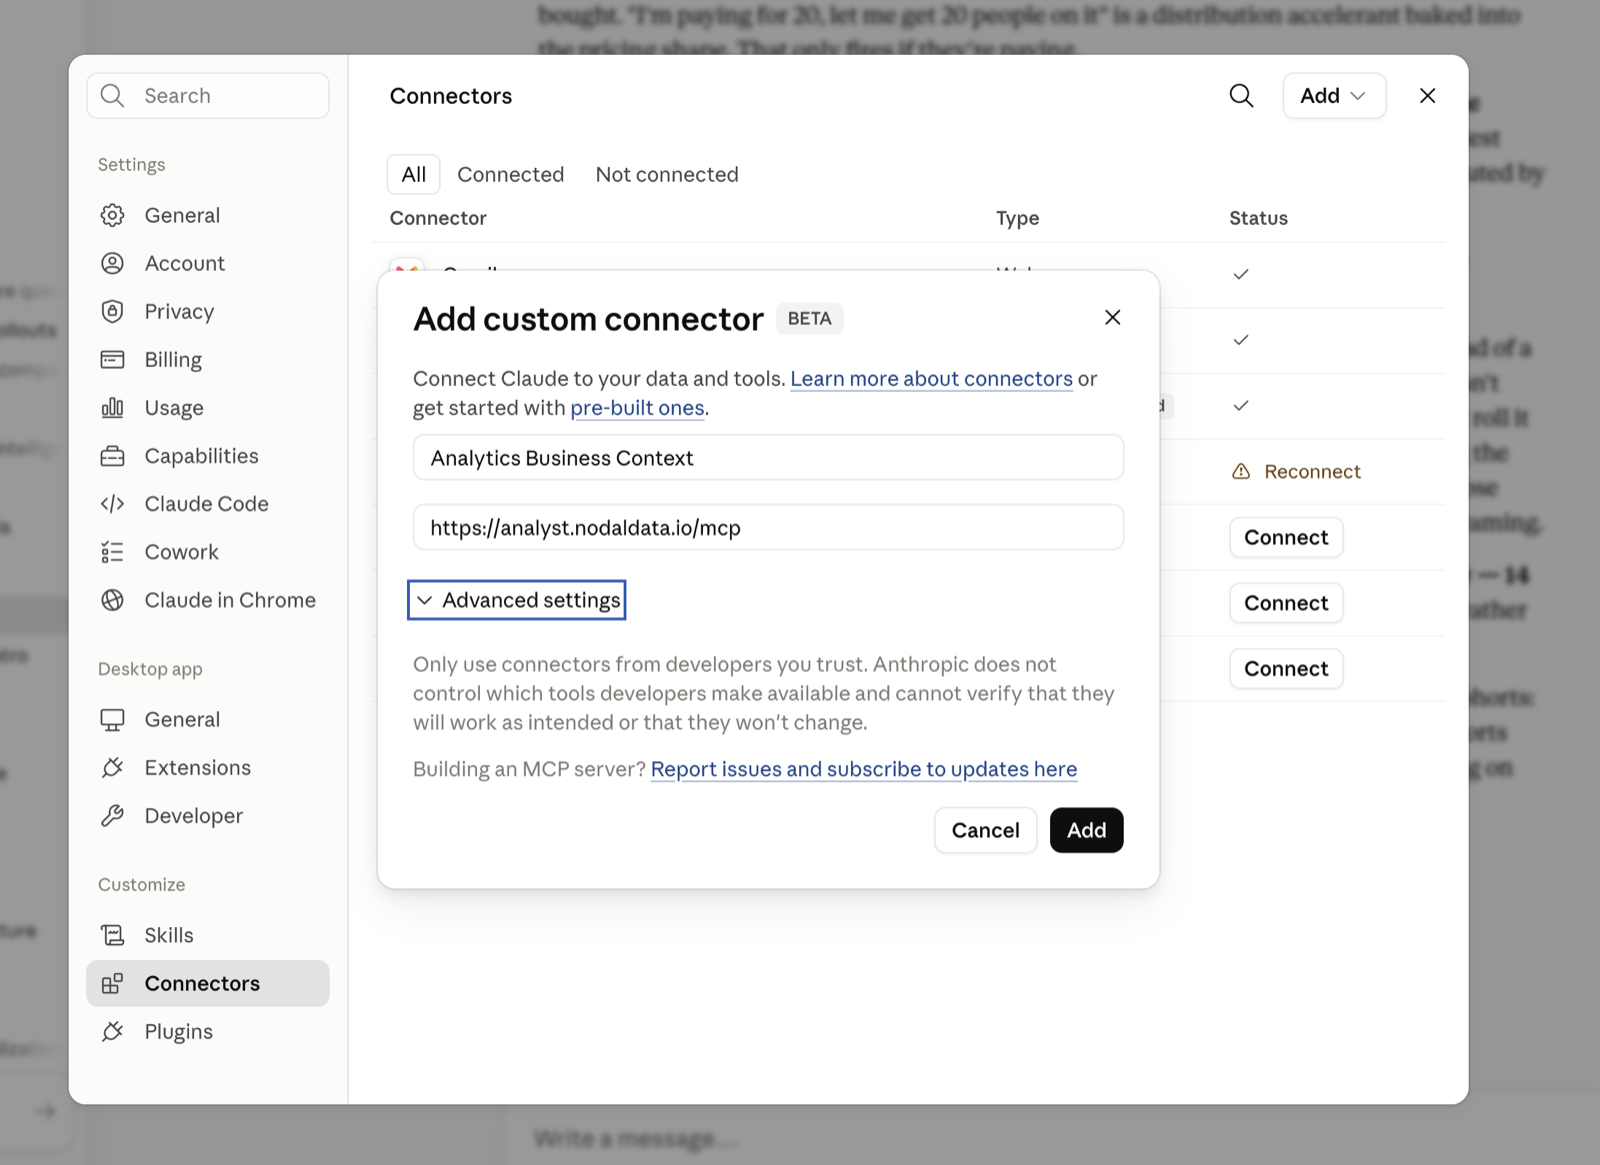This screenshot has width=1600, height=1165.
Task: Click the last Connect button
Action: [1286, 669]
